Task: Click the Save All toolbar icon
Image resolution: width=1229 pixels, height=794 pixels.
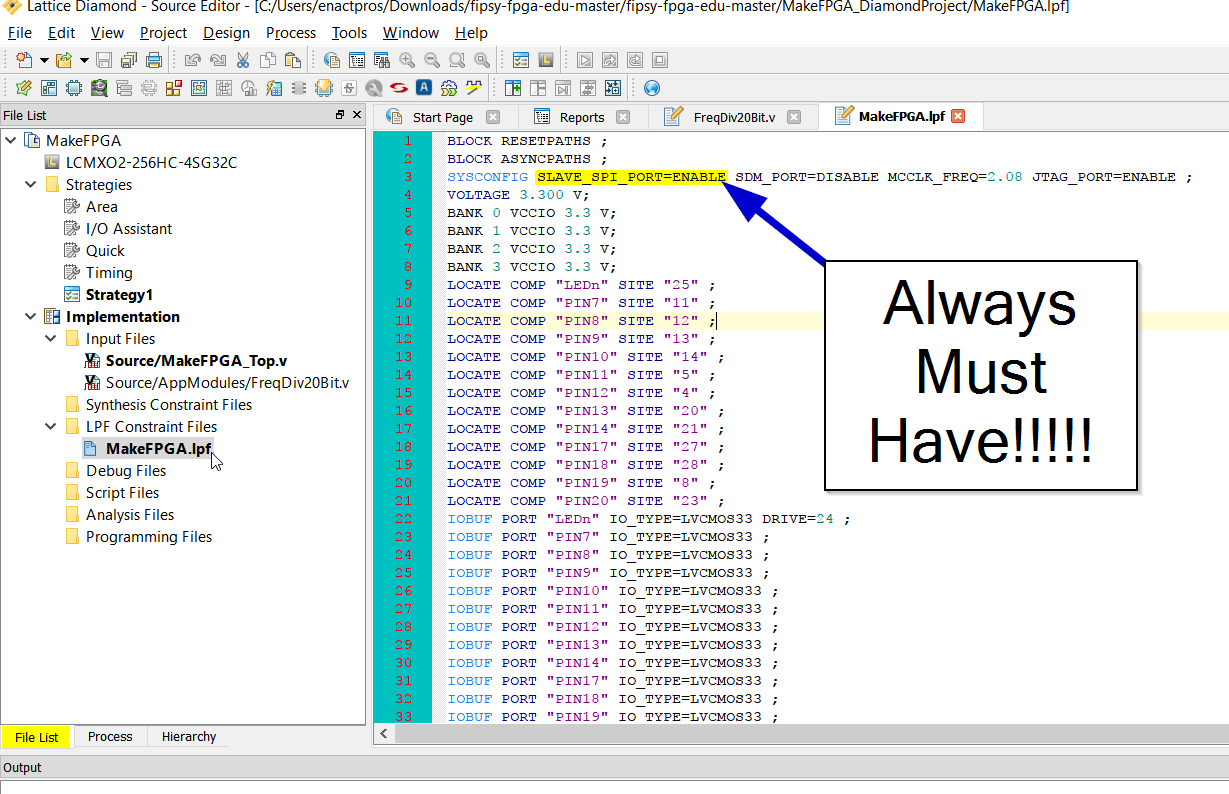Action: pos(129,60)
